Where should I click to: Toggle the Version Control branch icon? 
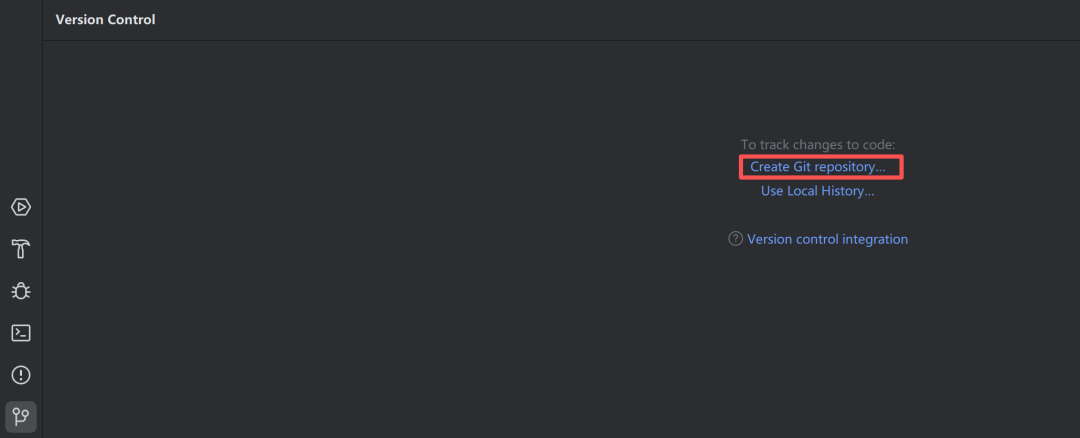click(x=21, y=417)
